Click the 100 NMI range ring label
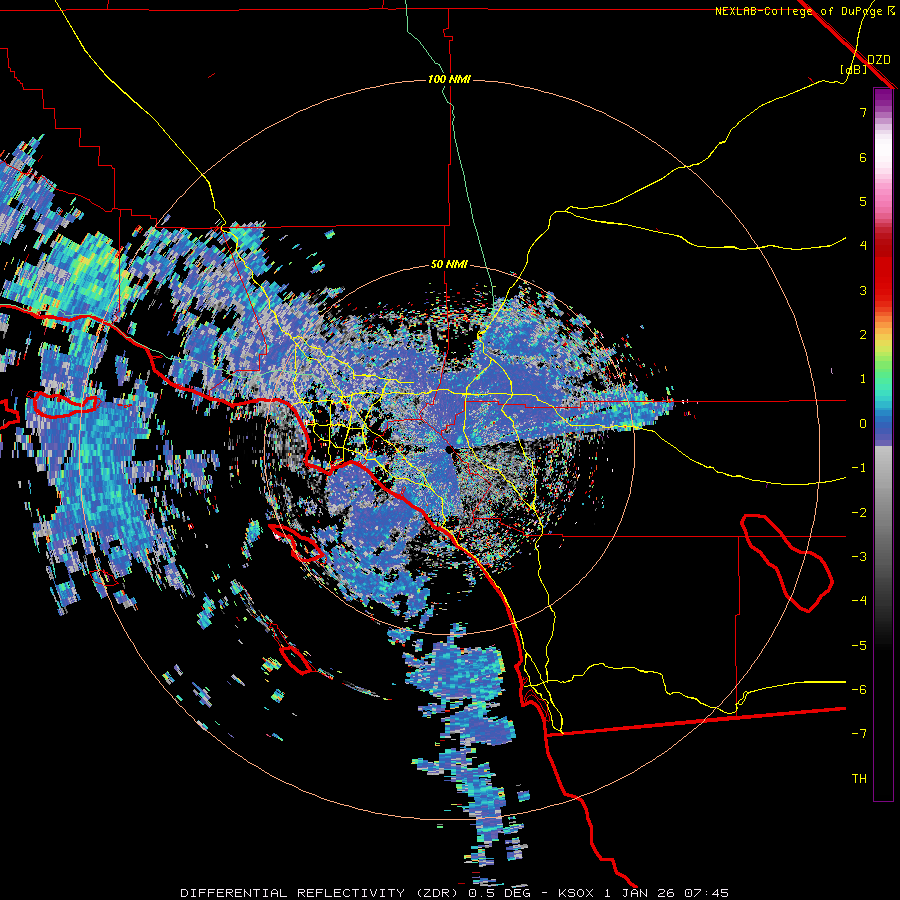 point(449,79)
